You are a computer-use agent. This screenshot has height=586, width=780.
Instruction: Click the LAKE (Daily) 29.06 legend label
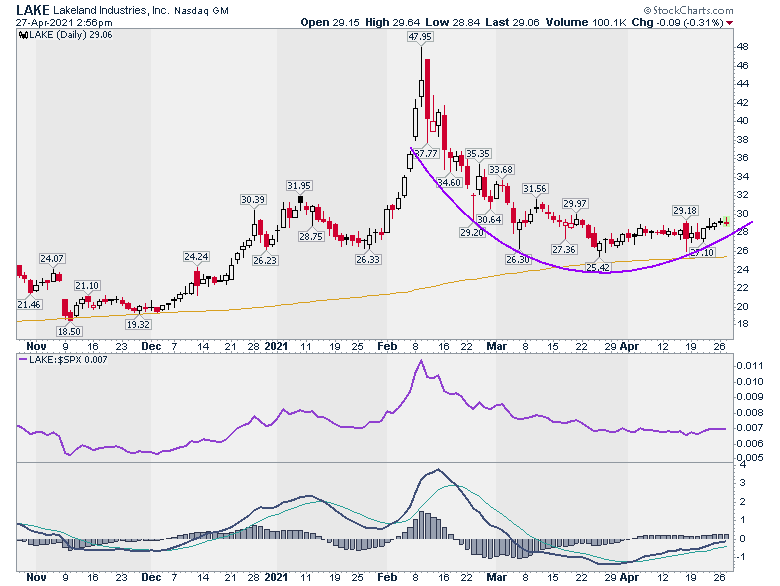tap(71, 35)
